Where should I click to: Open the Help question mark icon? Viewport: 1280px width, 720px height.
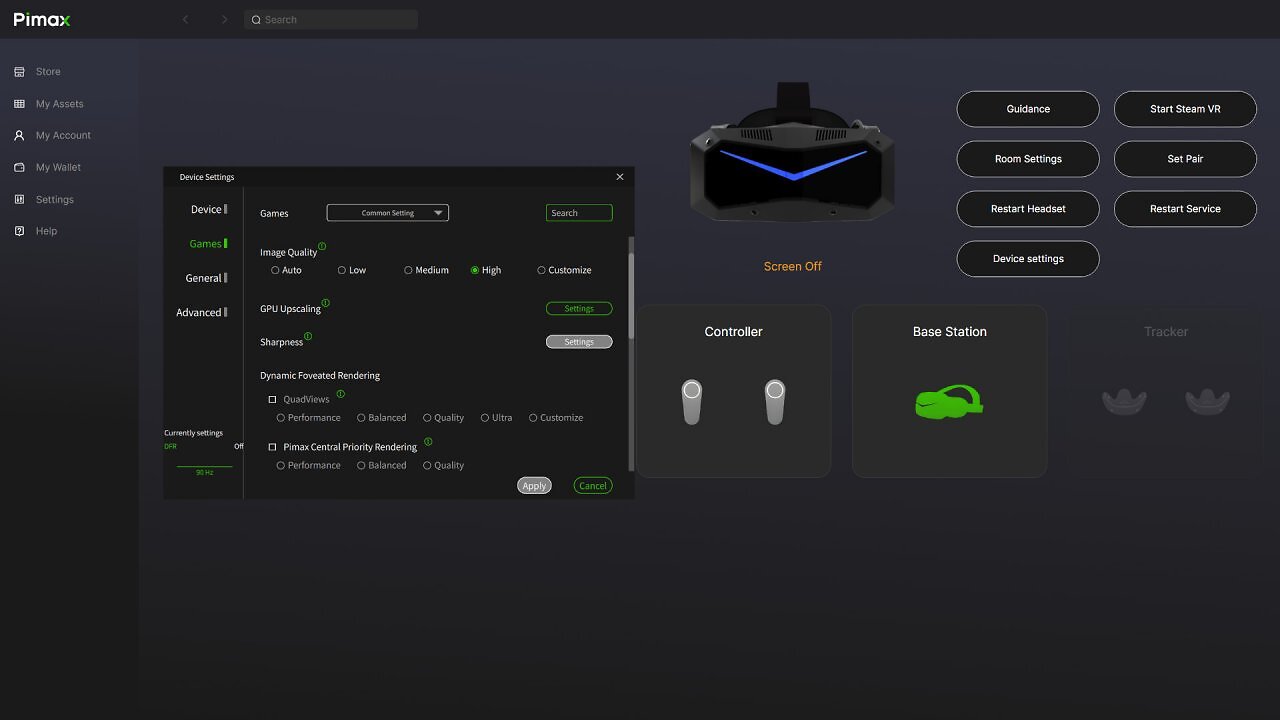(19, 231)
